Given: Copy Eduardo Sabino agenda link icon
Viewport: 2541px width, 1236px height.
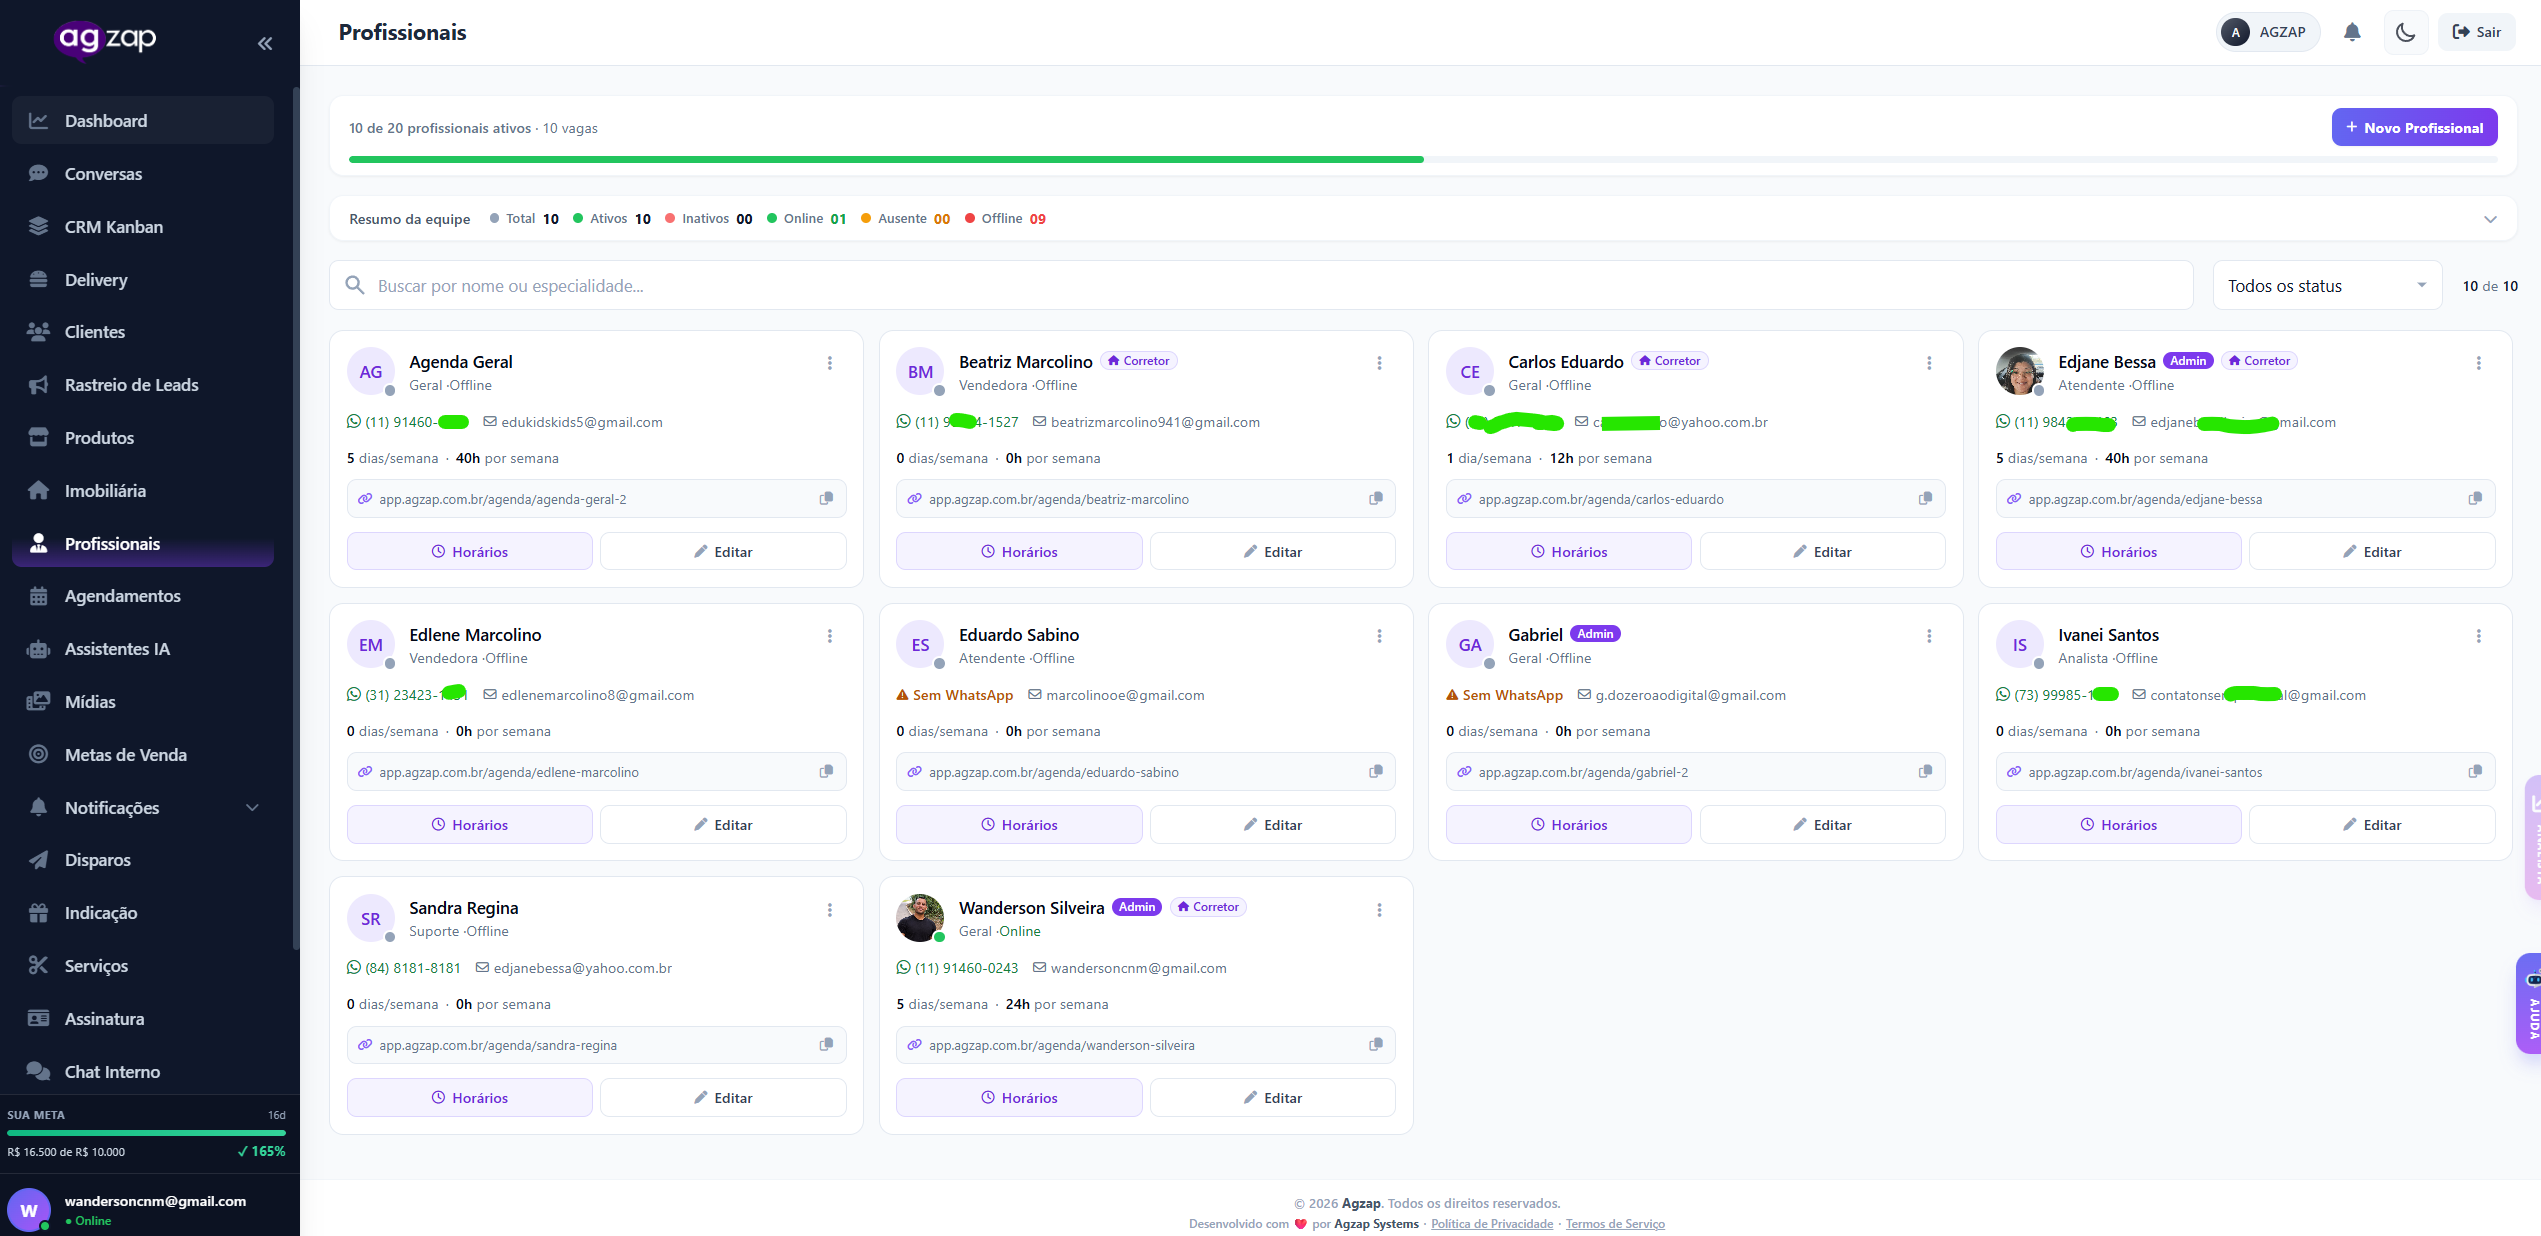Looking at the screenshot, I should [x=1376, y=772].
